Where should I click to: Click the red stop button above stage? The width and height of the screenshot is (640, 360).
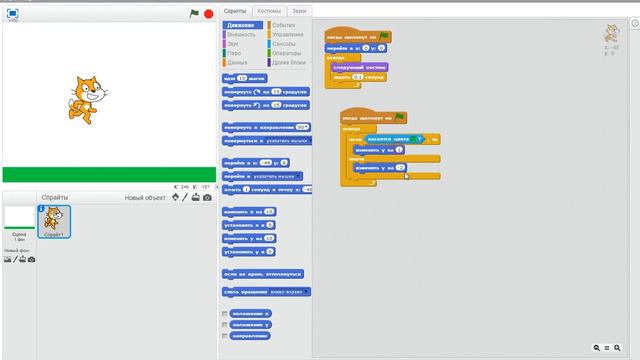tap(209, 14)
